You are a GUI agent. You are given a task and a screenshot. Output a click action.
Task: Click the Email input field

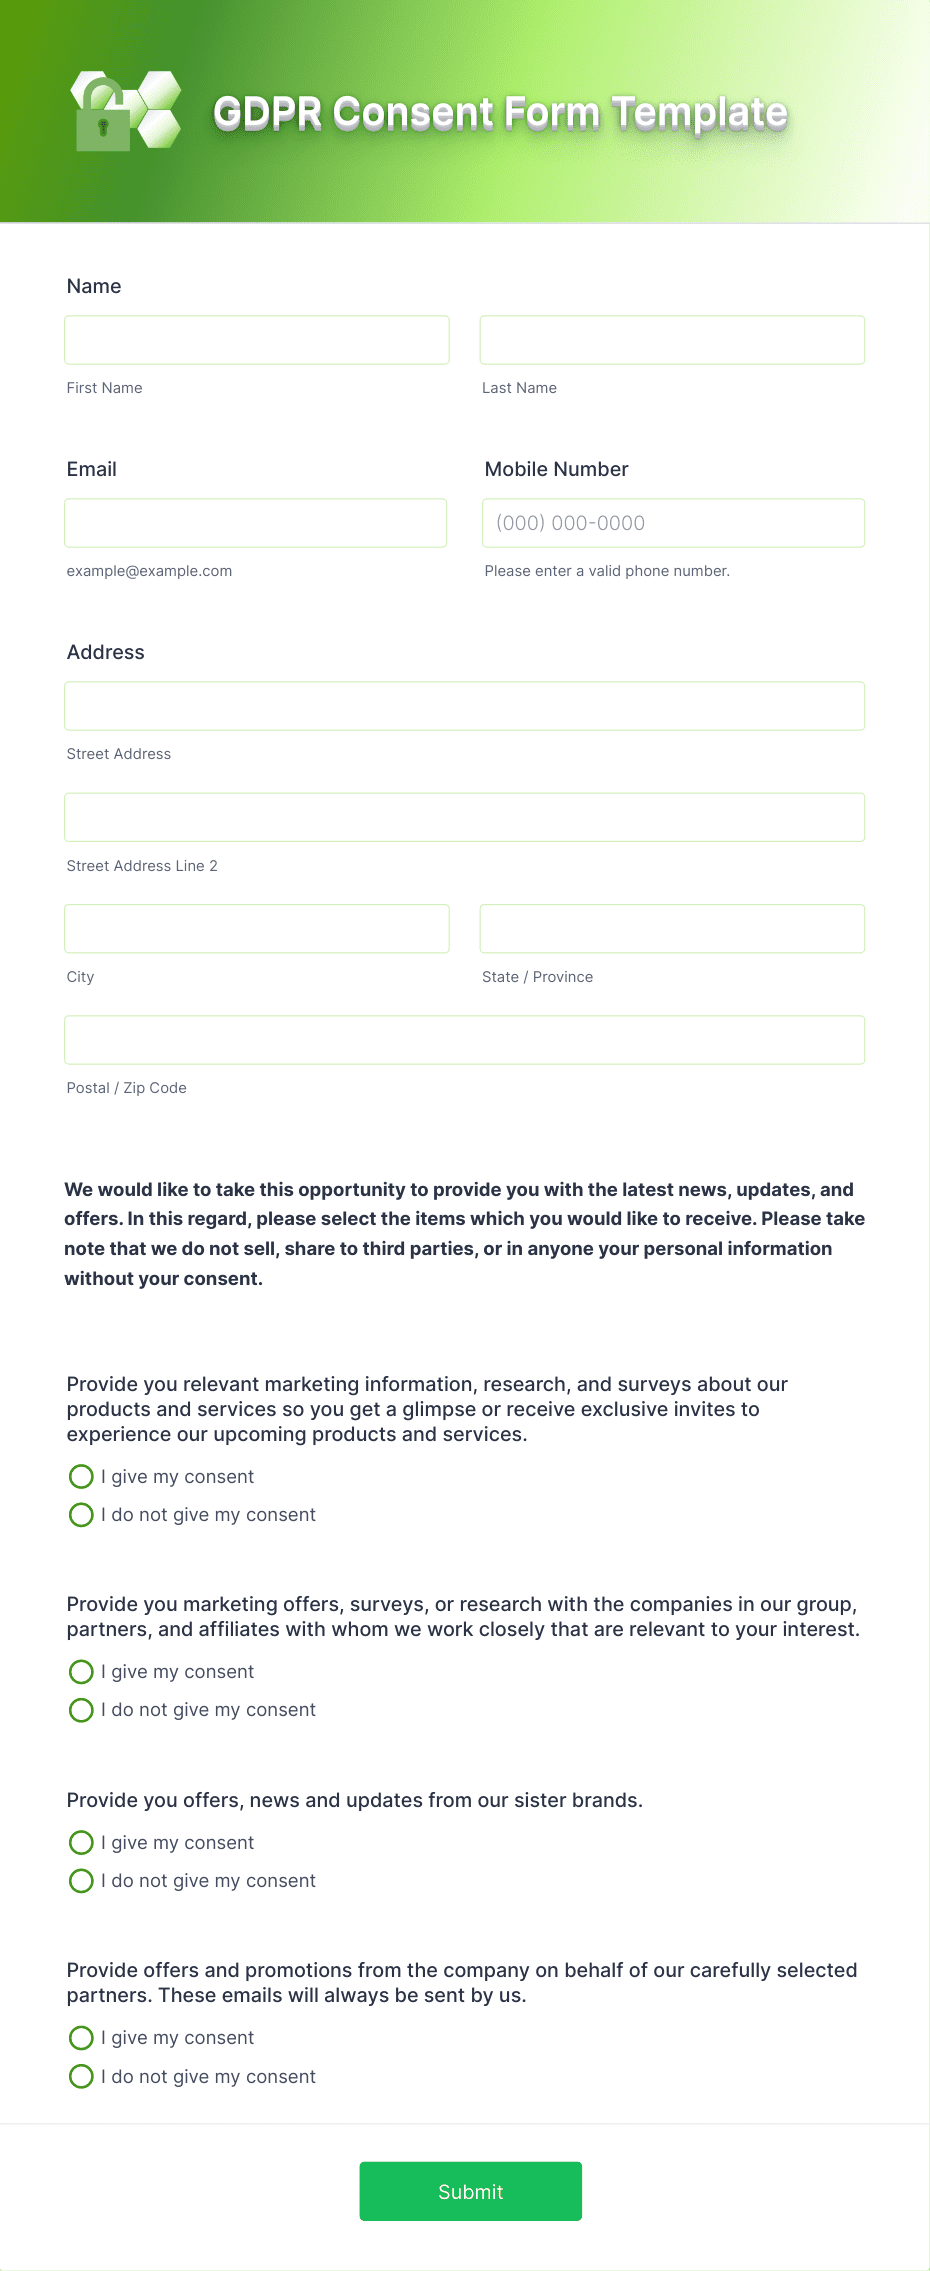255,522
